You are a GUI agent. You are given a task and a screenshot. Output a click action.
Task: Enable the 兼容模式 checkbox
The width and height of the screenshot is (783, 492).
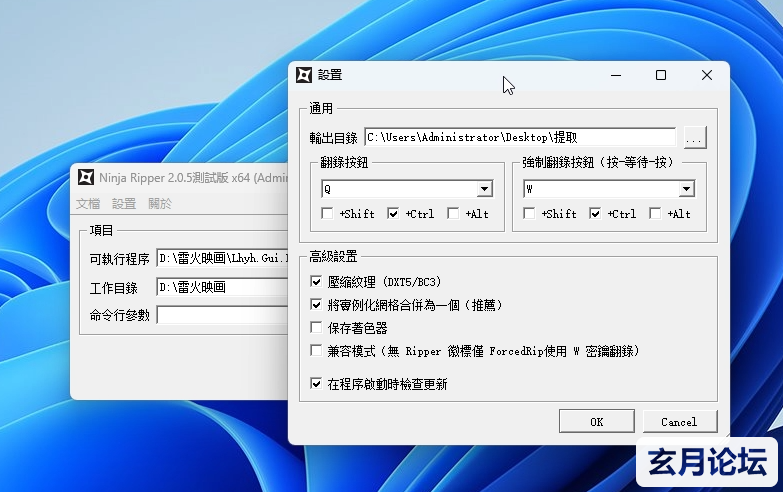[317, 351]
